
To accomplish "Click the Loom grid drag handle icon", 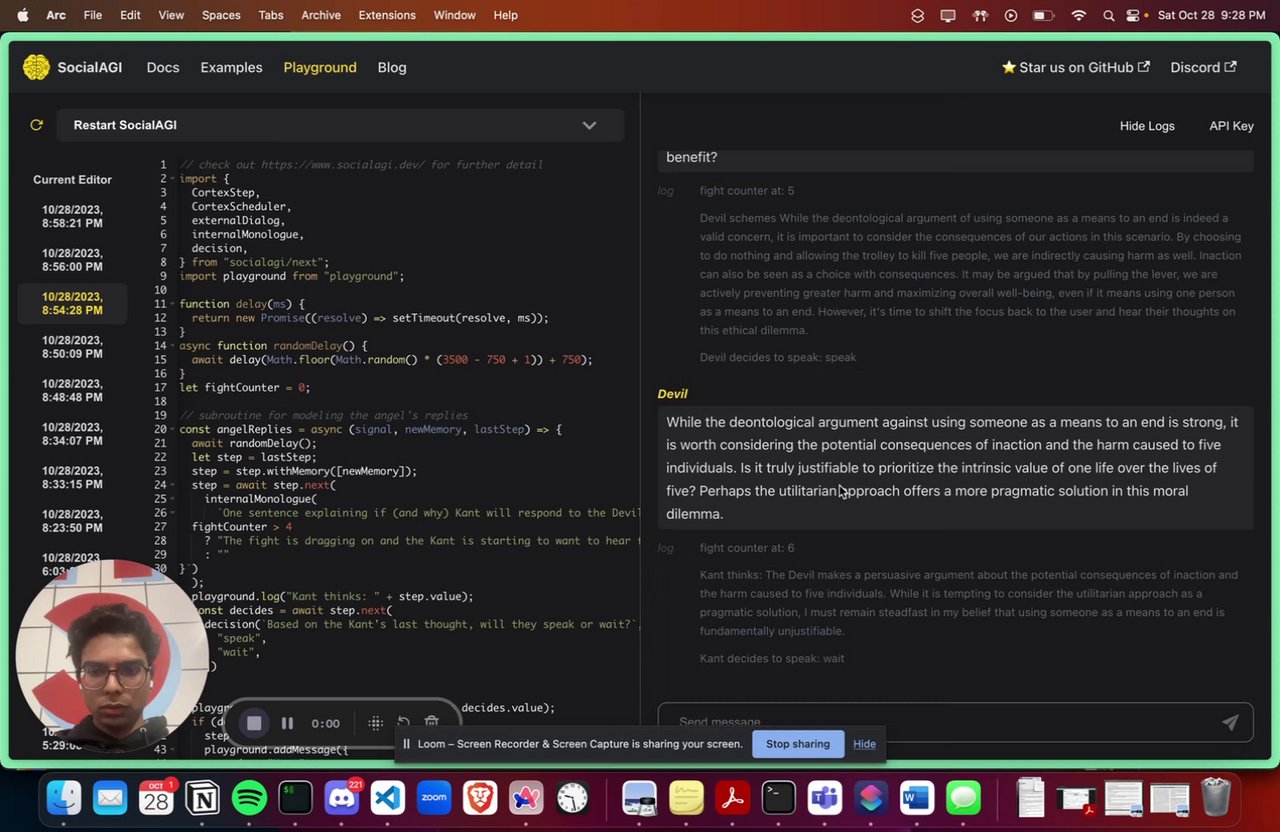I will 376,723.
